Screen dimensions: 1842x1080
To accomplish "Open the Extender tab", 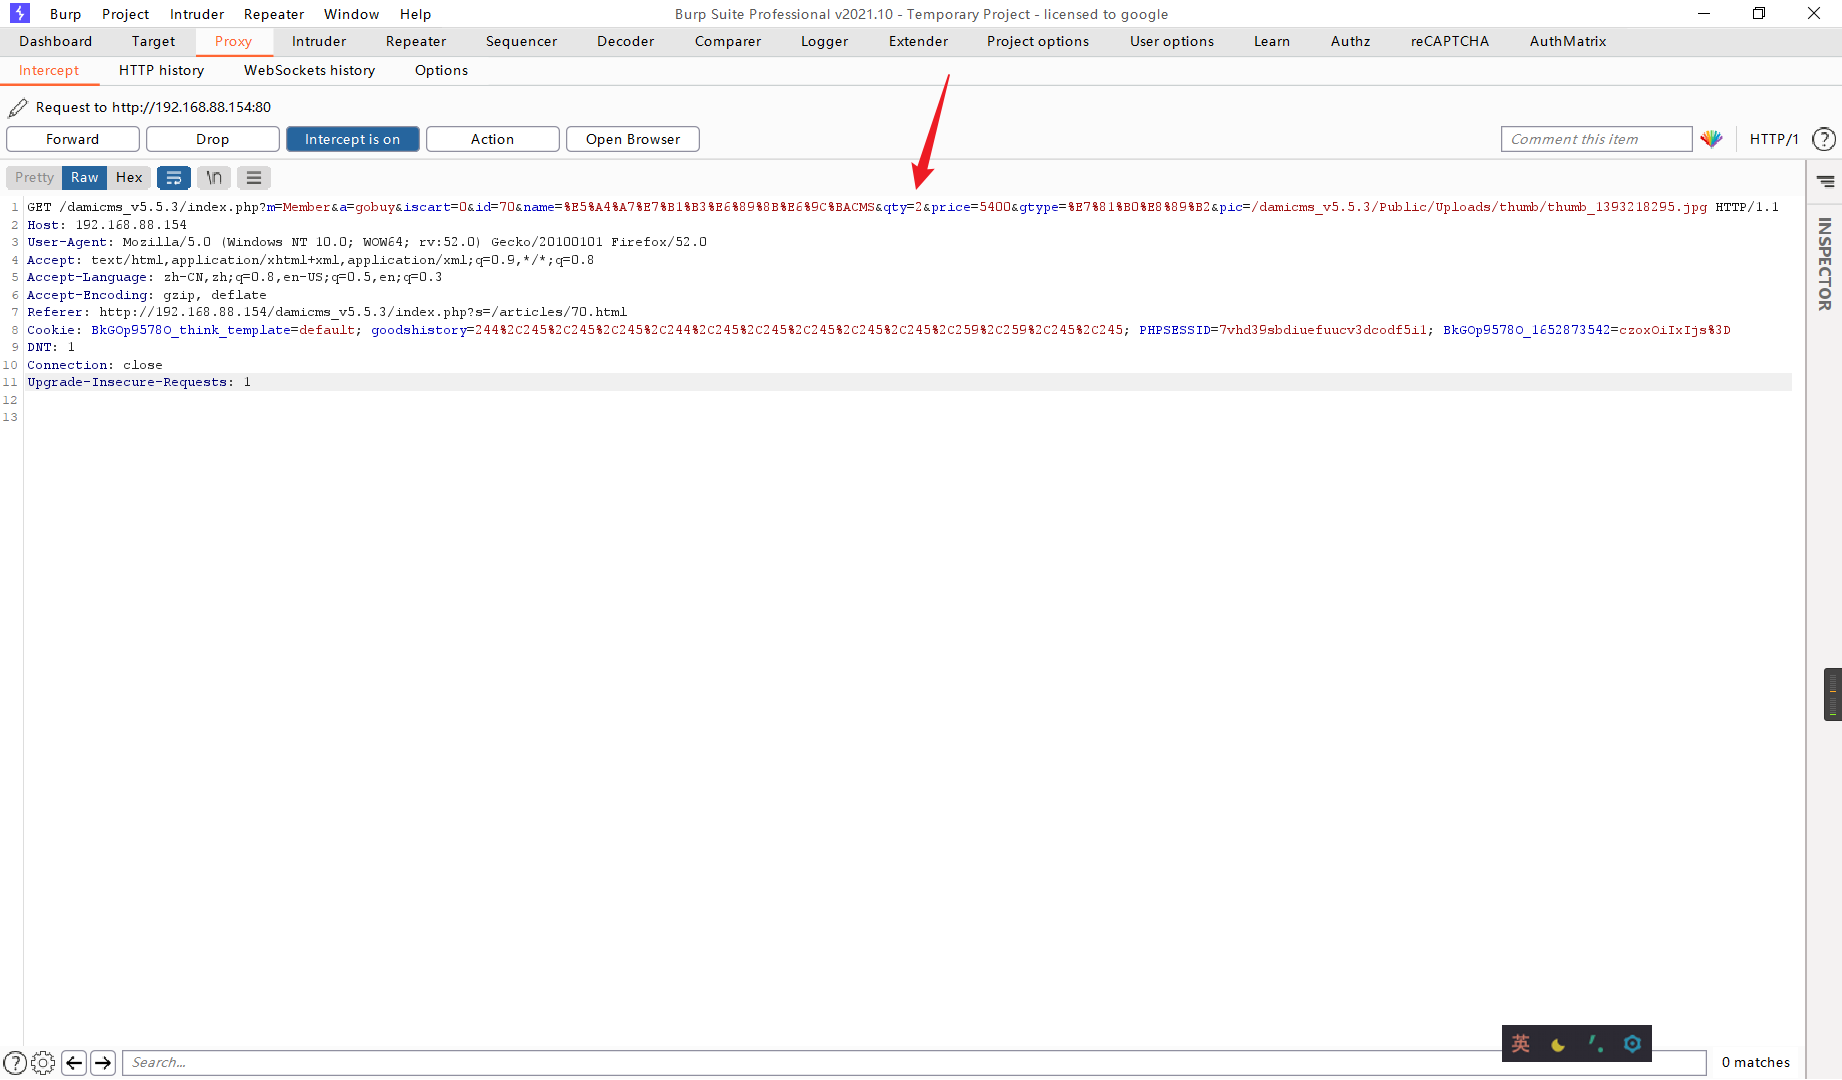I will point(918,41).
